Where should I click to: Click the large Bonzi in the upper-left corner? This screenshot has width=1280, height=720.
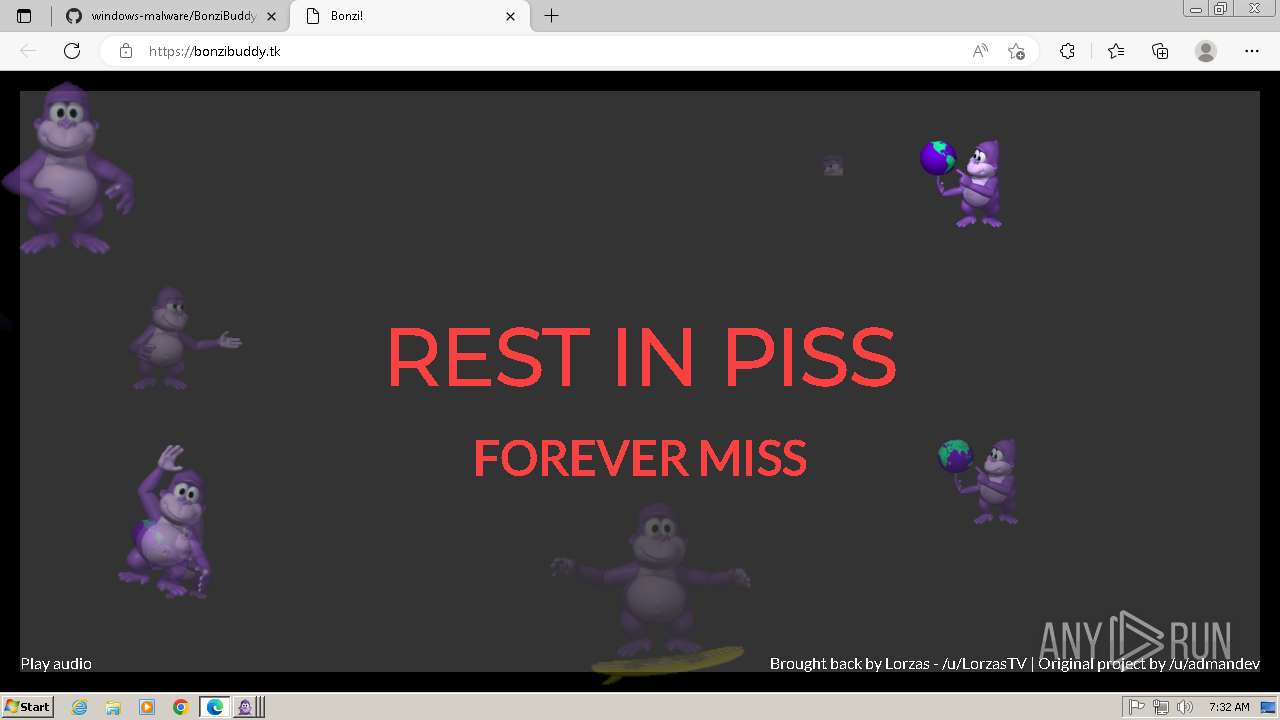click(68, 168)
